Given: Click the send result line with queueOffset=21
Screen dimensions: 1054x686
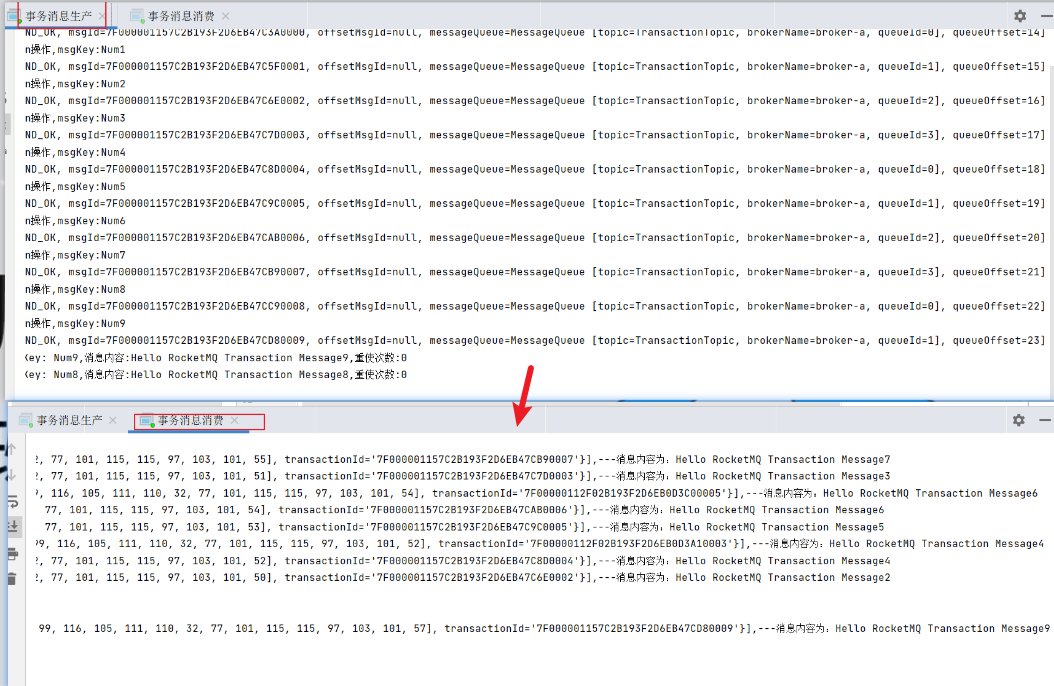Looking at the screenshot, I should pyautogui.click(x=536, y=272).
